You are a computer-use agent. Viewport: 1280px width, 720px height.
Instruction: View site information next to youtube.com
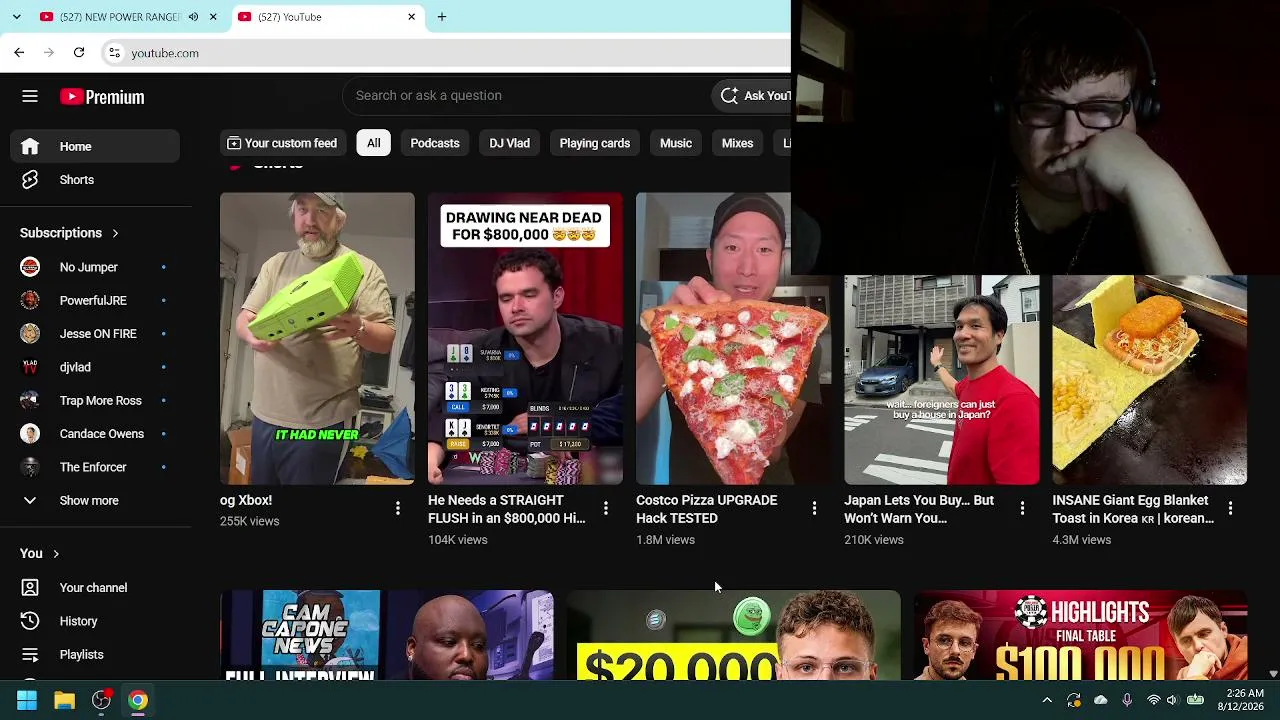pyautogui.click(x=115, y=53)
